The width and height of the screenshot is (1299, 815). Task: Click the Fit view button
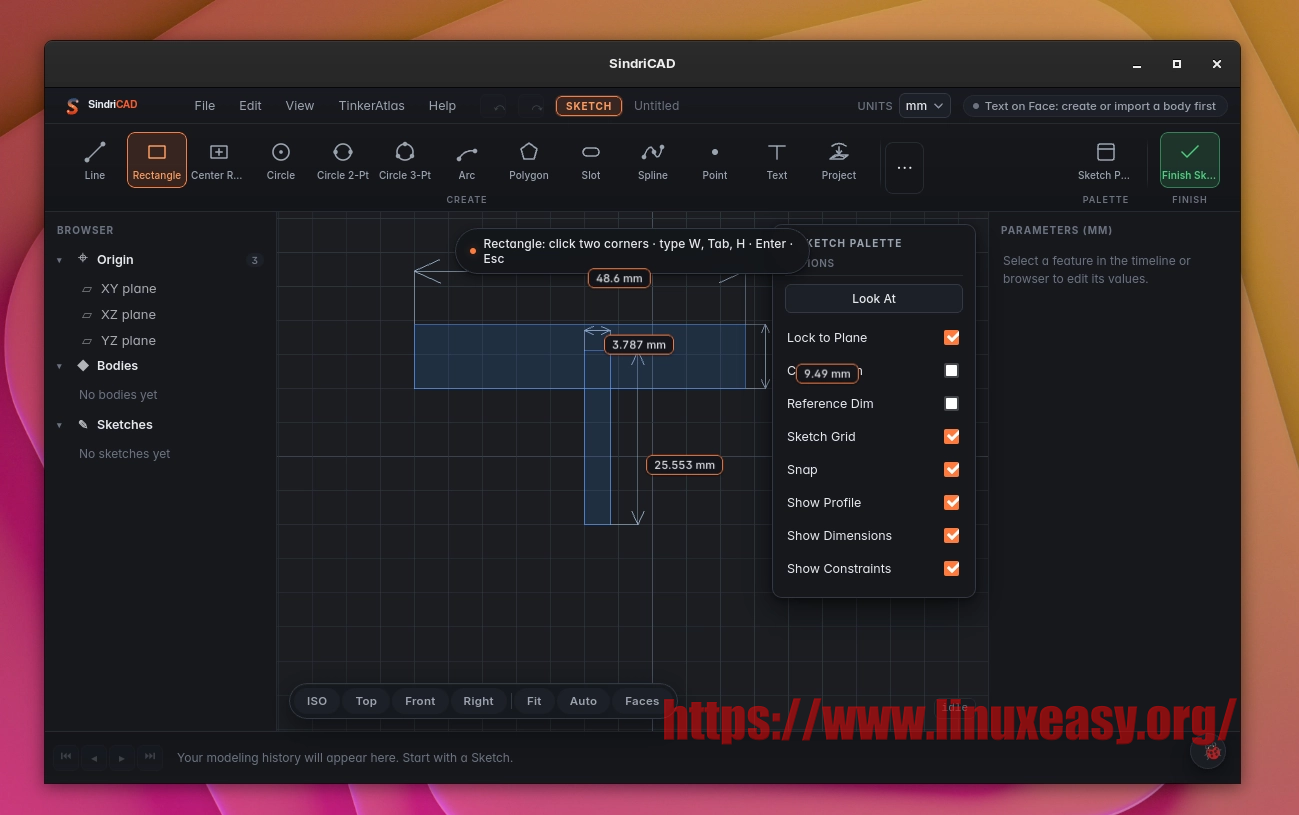(x=534, y=701)
